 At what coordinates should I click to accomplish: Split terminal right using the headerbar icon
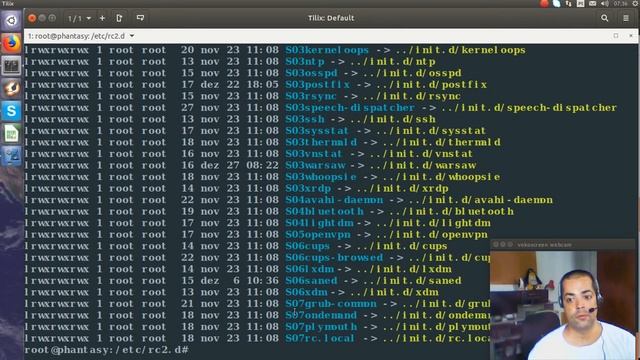(x=119, y=18)
